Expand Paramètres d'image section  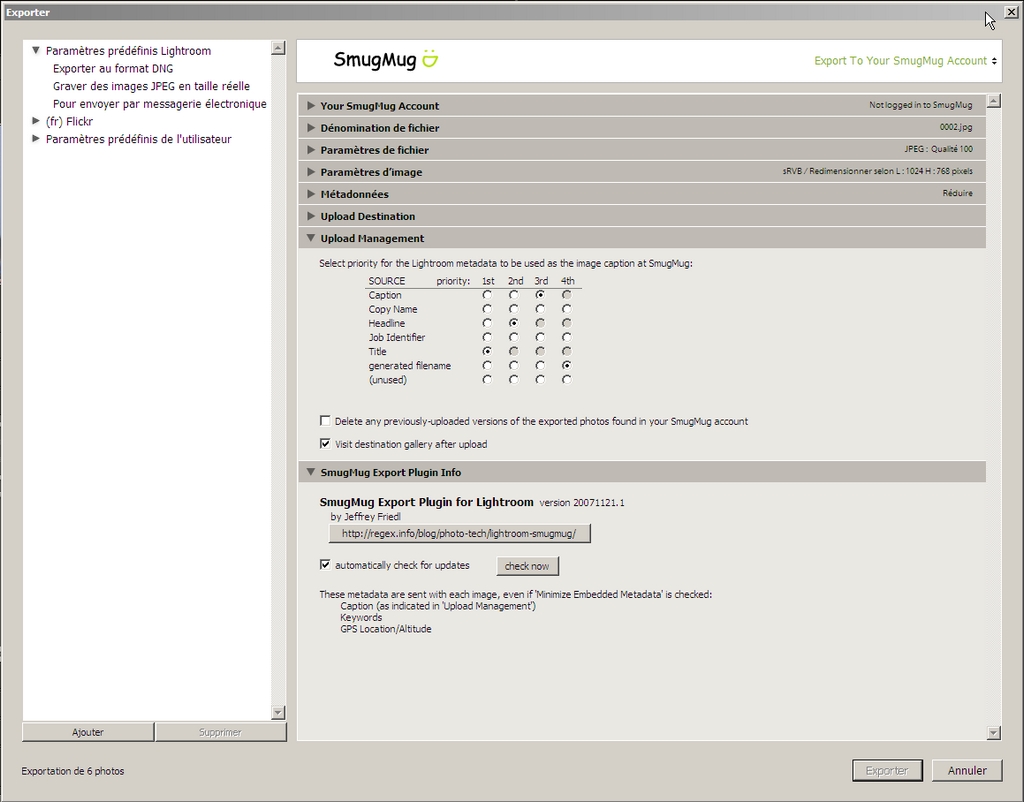(x=311, y=172)
